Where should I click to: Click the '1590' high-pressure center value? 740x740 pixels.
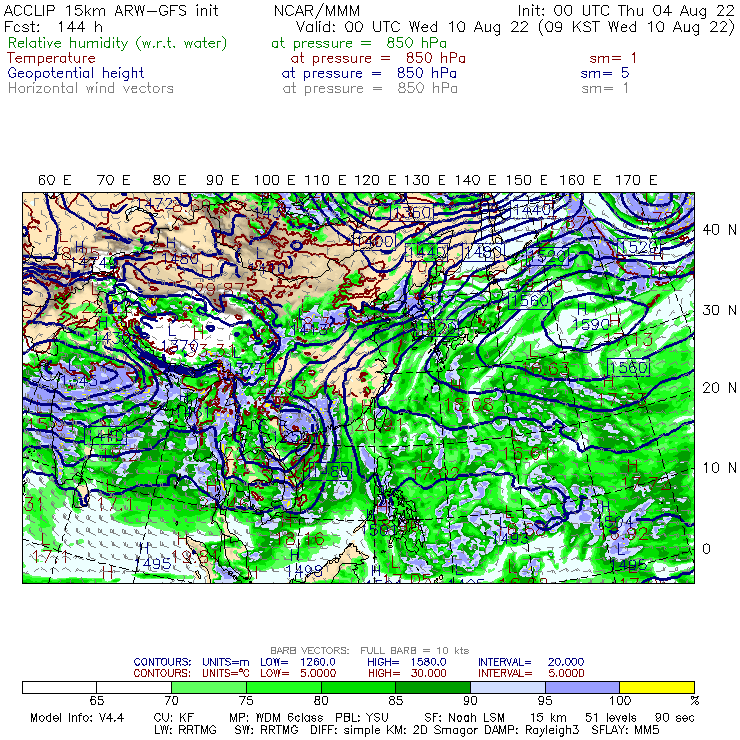tap(590, 324)
